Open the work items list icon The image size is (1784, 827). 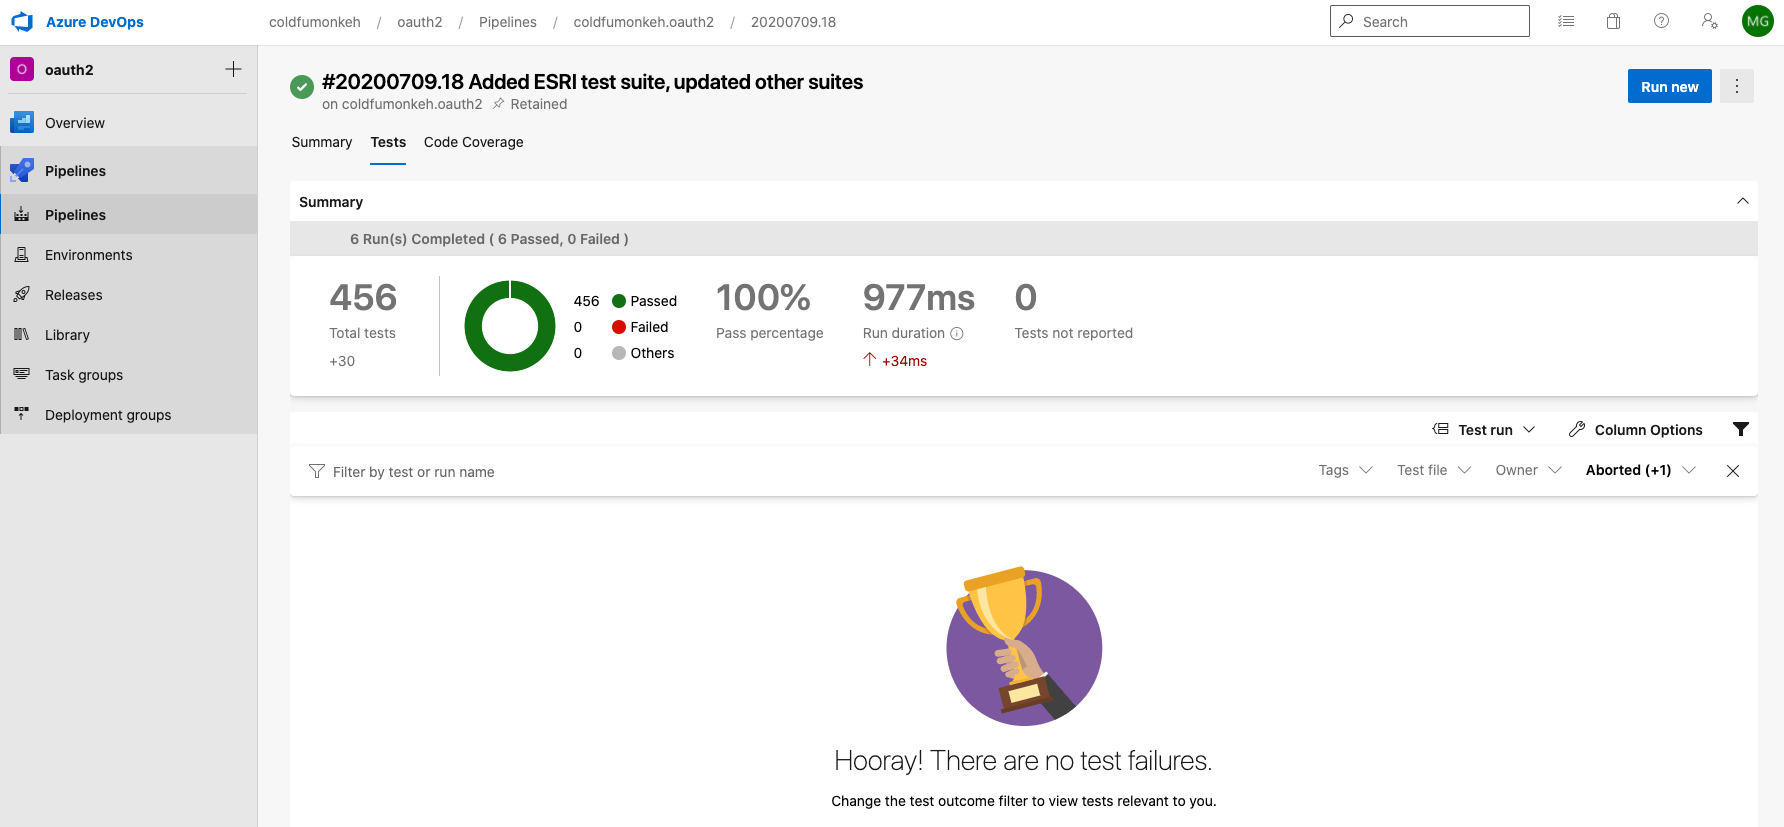click(x=1566, y=21)
